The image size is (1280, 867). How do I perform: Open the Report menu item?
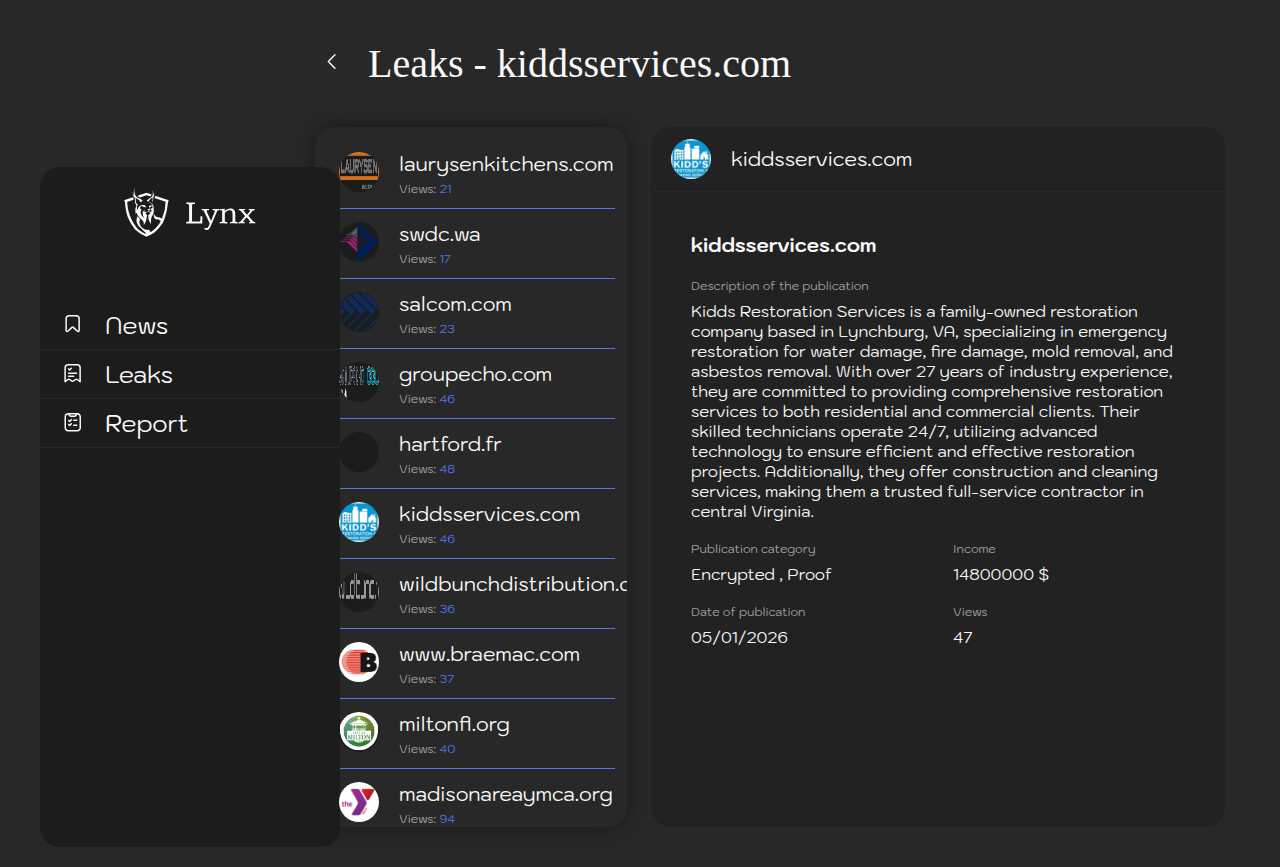pyautogui.click(x=146, y=424)
